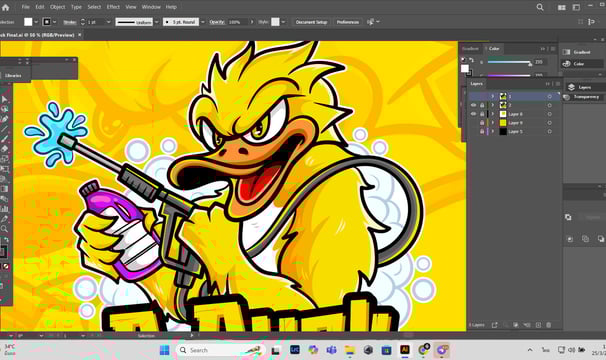The image size is (606, 360).
Task: Open the graphic Style dropdown arrow
Action: tap(283, 22)
